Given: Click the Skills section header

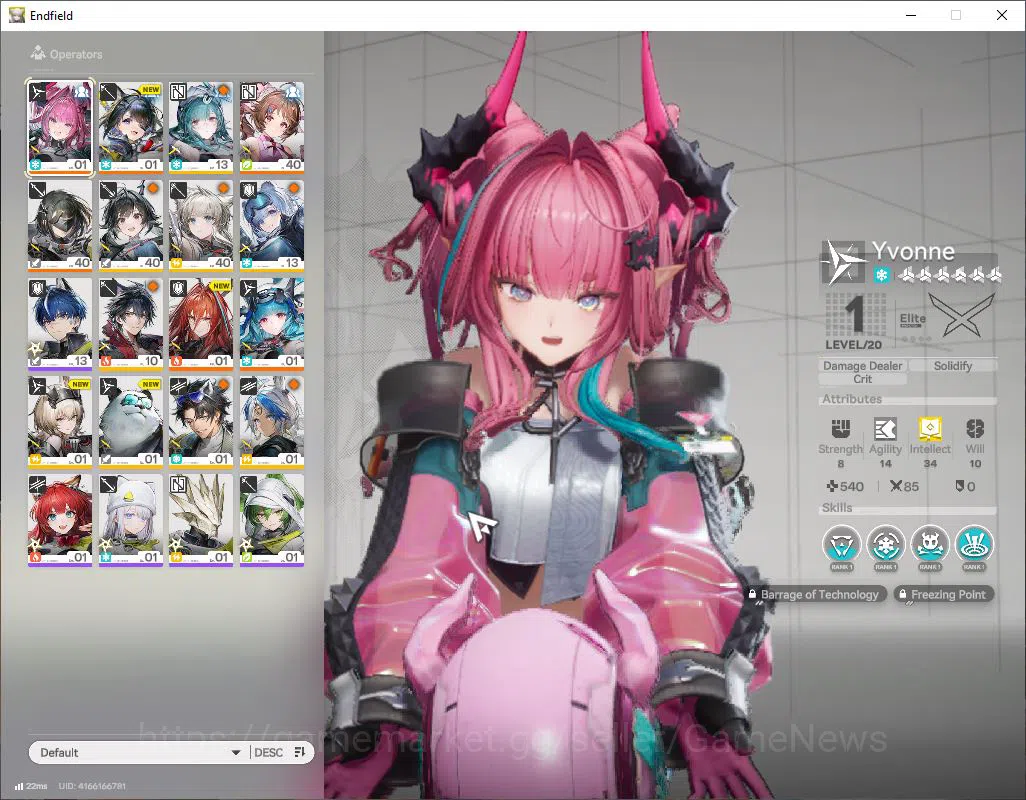Looking at the screenshot, I should click(x=837, y=508).
